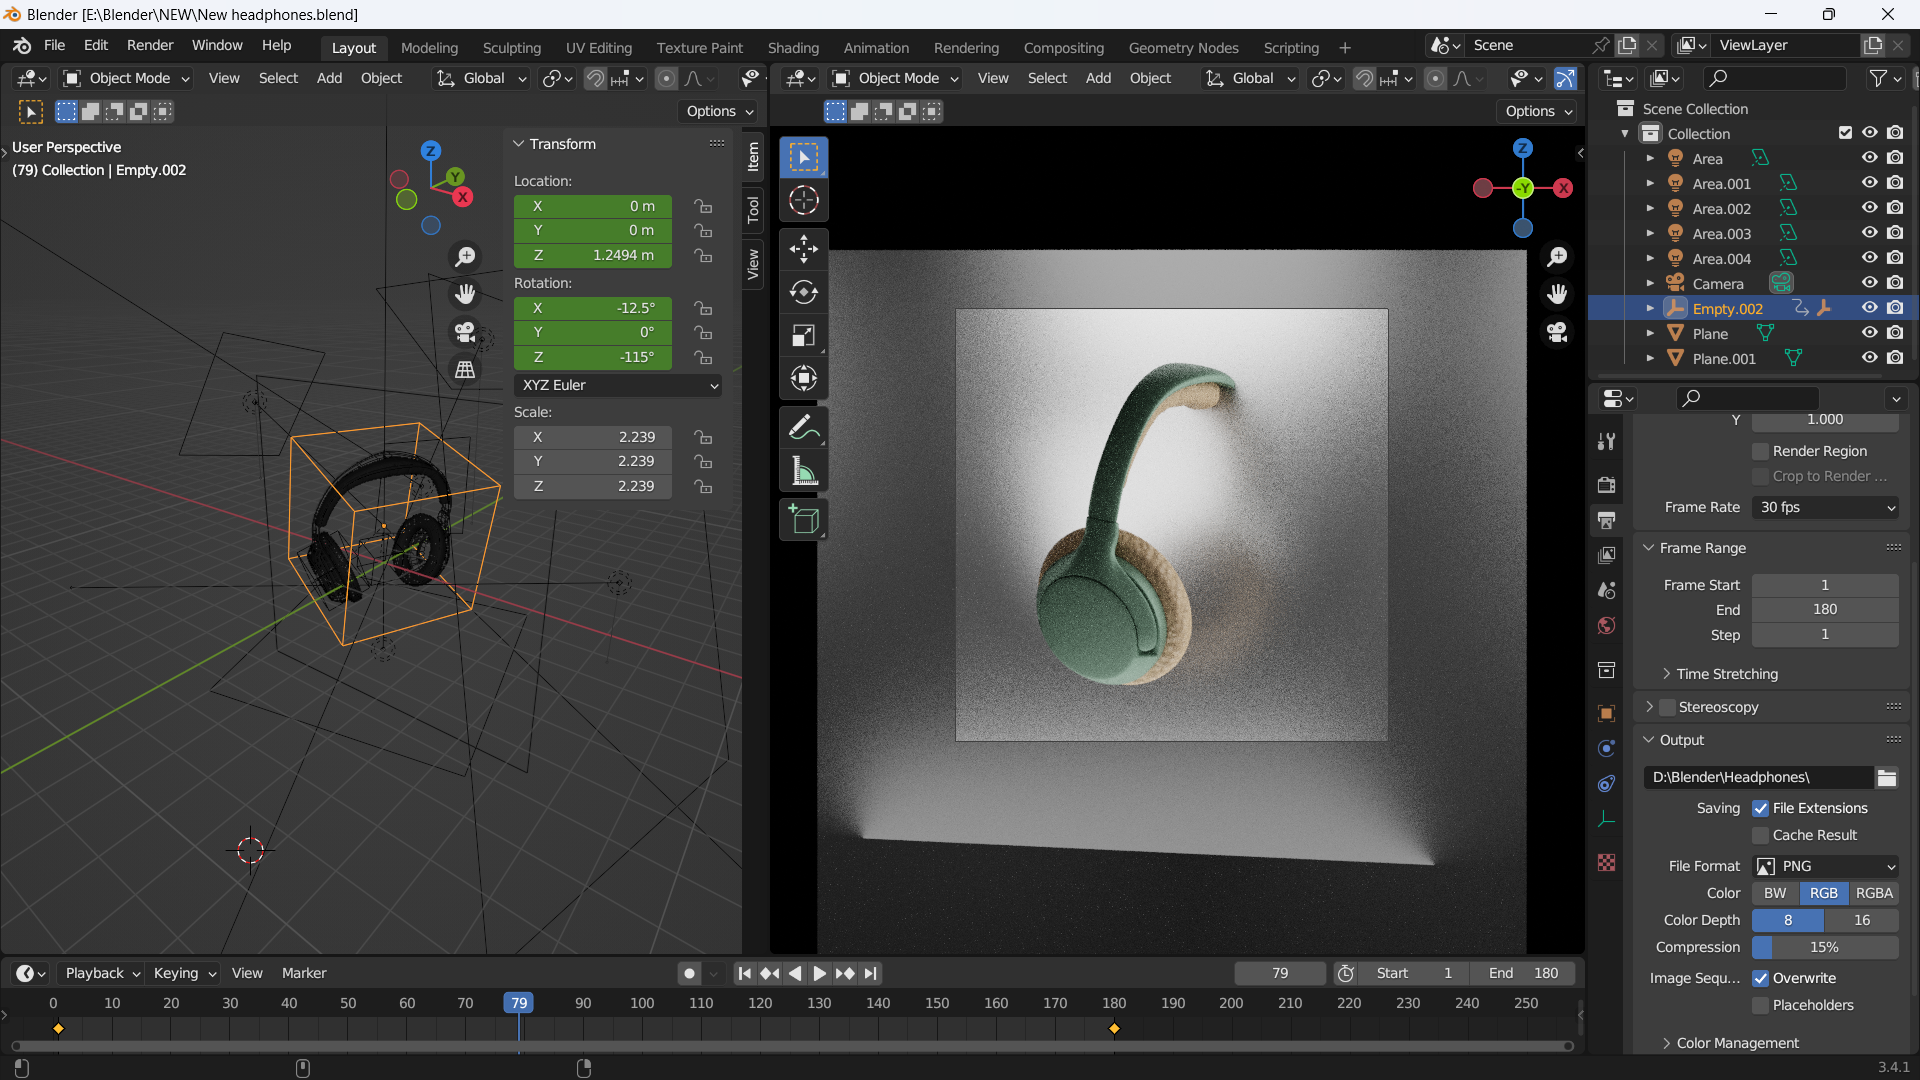Select the Transform tool icon
Viewport: 1920px width, 1080px height.
pos(804,380)
